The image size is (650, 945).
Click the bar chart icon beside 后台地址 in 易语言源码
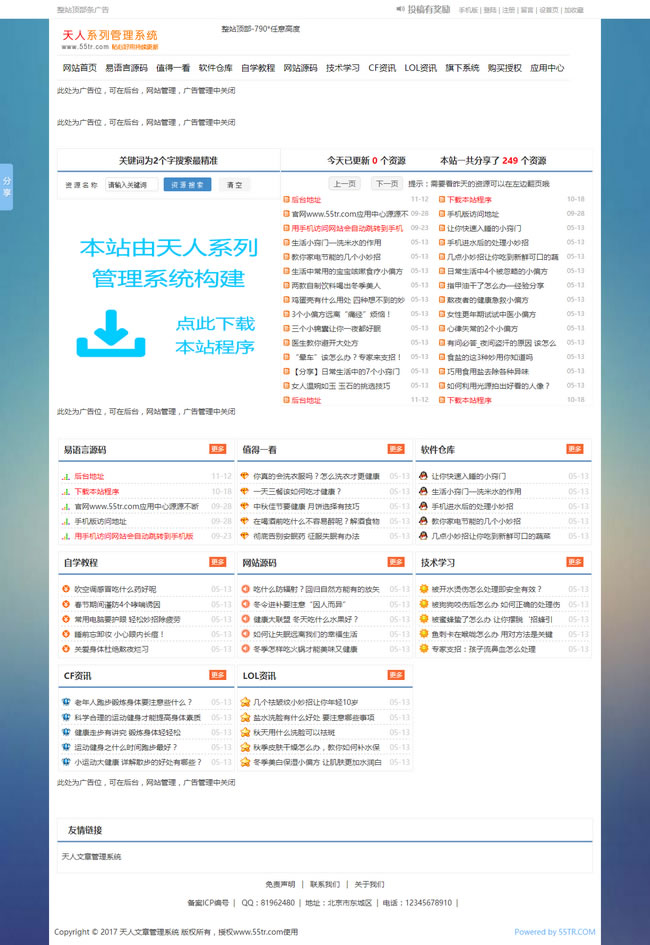(66, 477)
